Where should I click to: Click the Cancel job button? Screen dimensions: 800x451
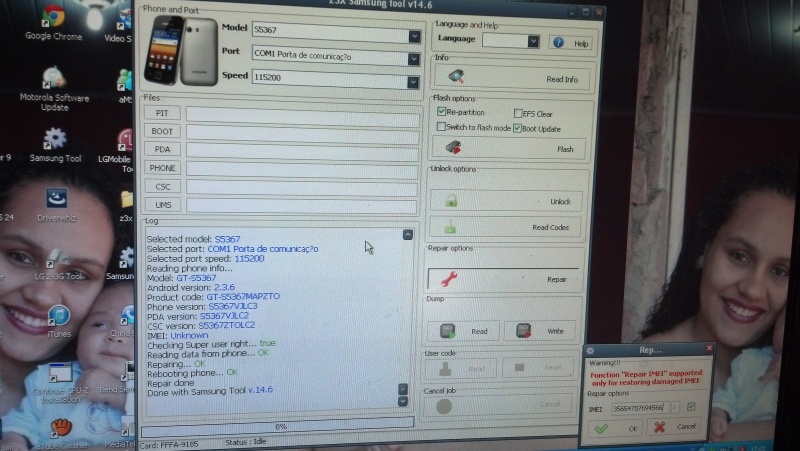pos(498,406)
